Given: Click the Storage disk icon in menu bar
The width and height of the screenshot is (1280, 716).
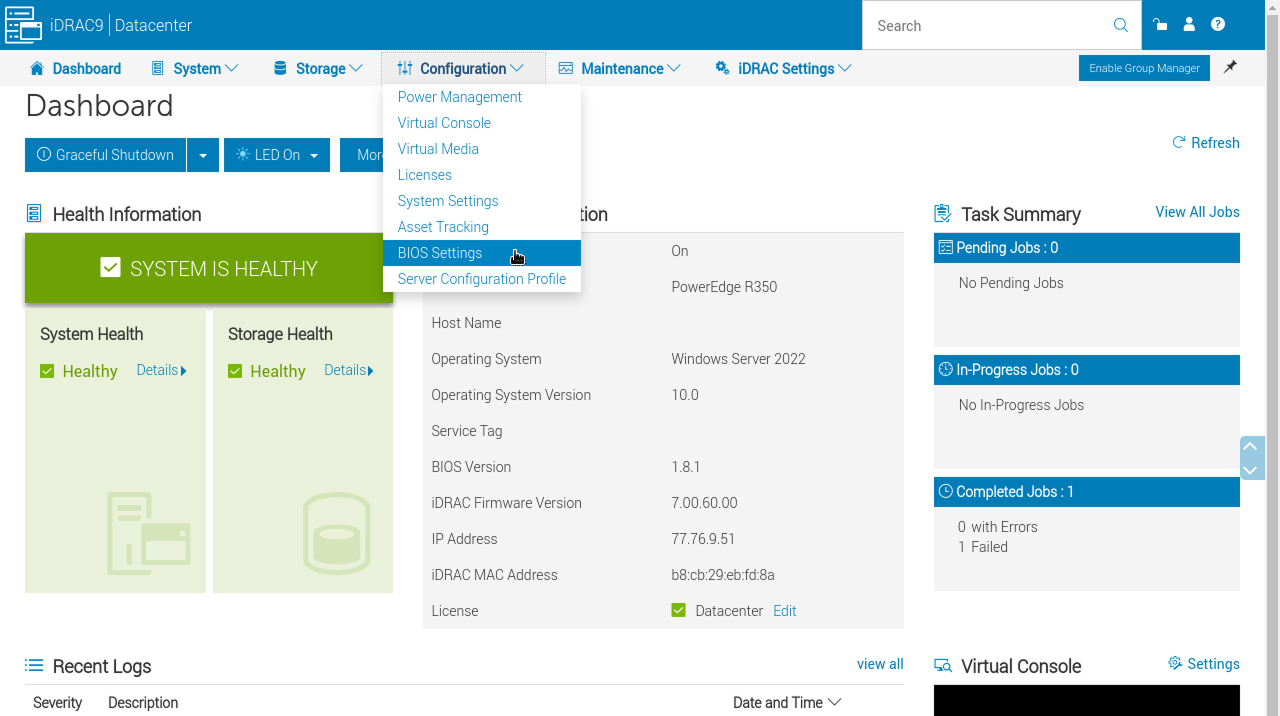Looking at the screenshot, I should tap(280, 68).
